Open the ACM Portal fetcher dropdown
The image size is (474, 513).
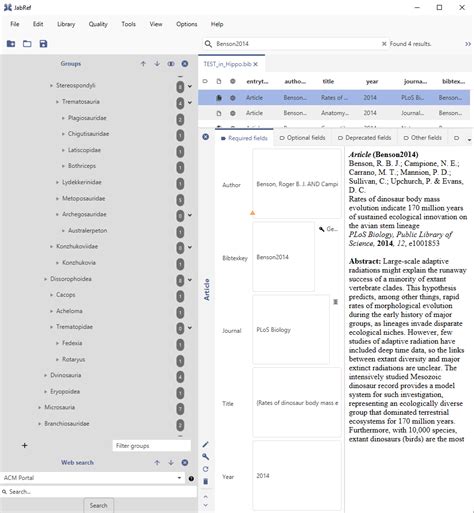[x=179, y=478]
